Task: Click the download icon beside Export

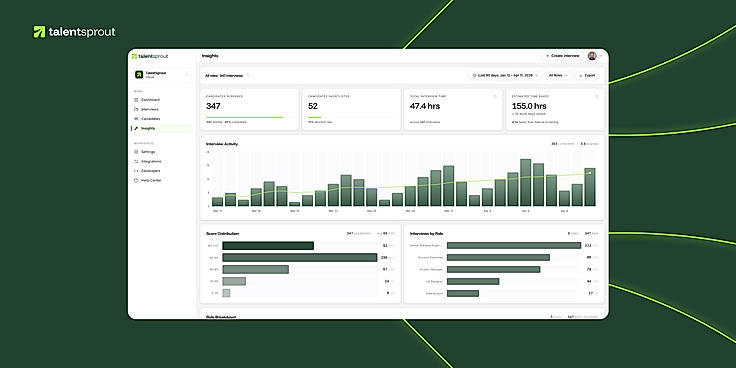Action: click(x=581, y=76)
